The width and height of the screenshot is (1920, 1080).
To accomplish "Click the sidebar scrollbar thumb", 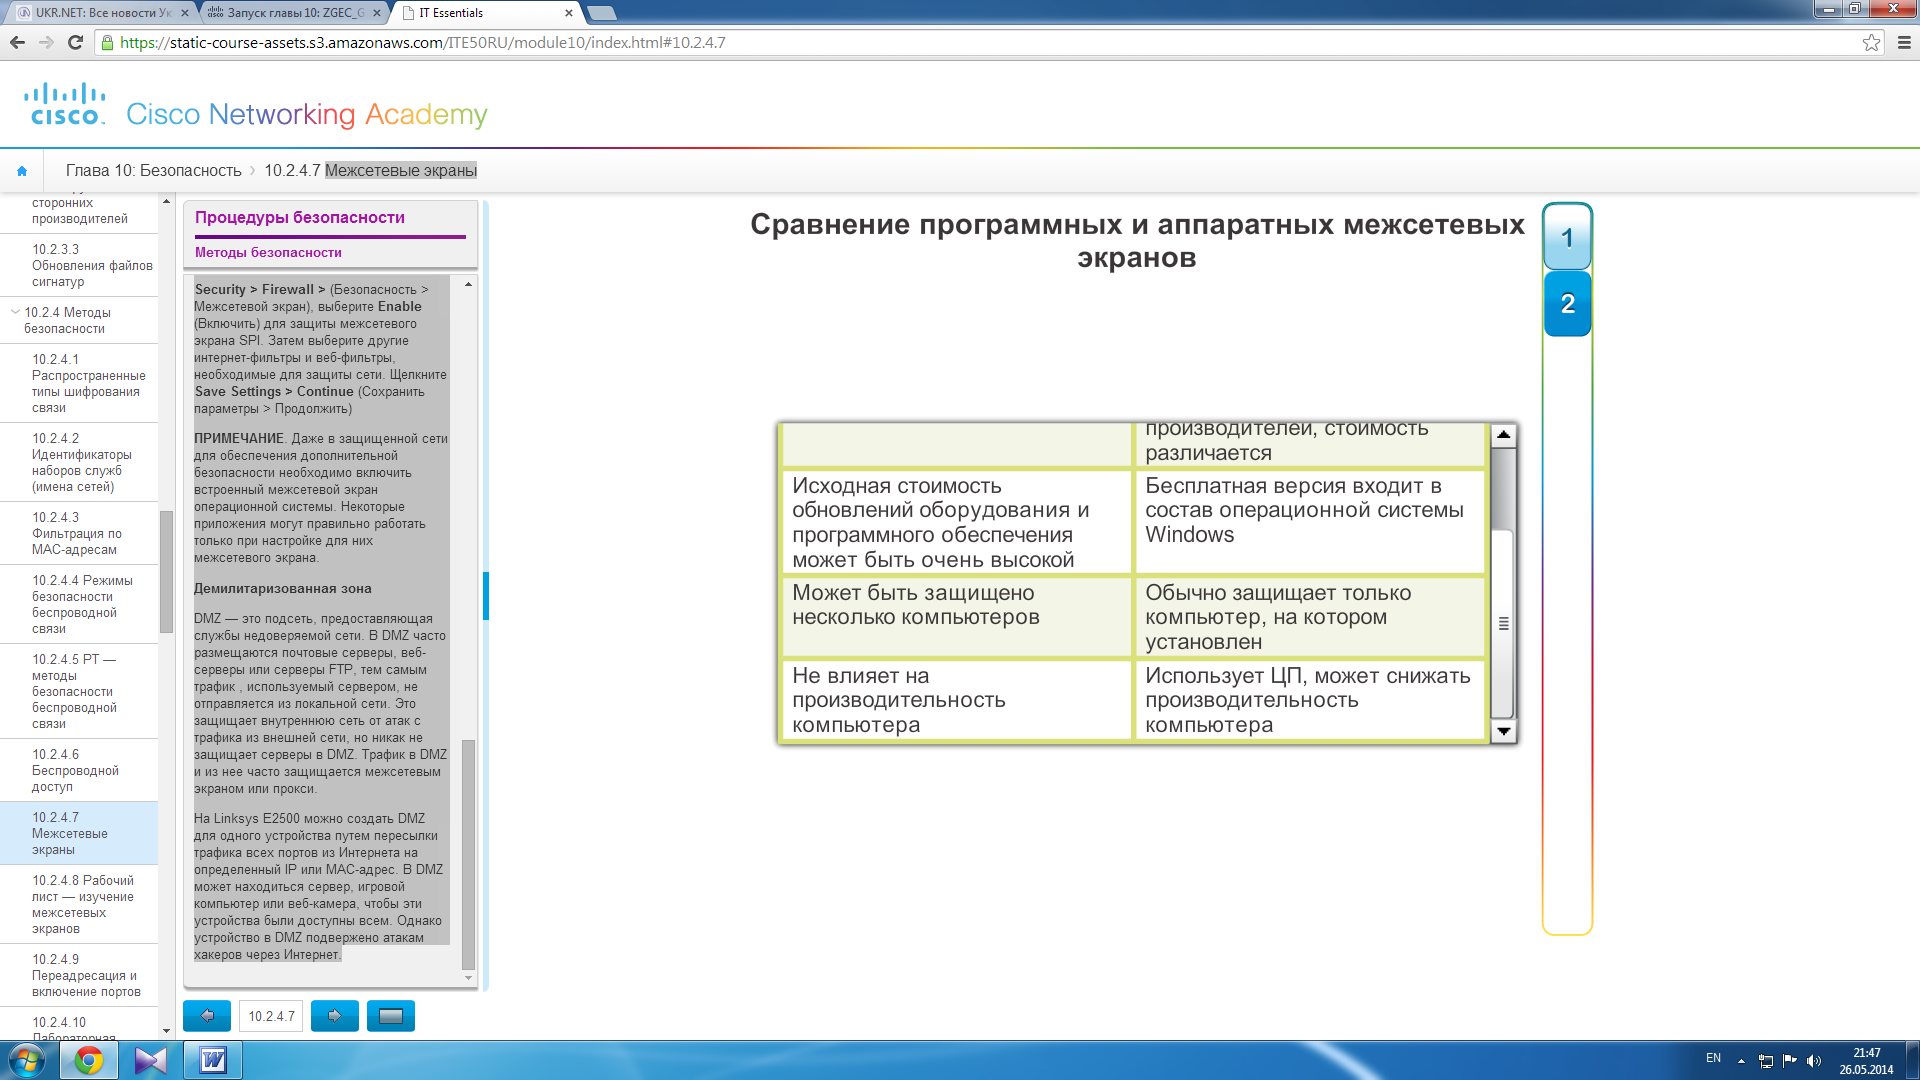I will point(166,572).
